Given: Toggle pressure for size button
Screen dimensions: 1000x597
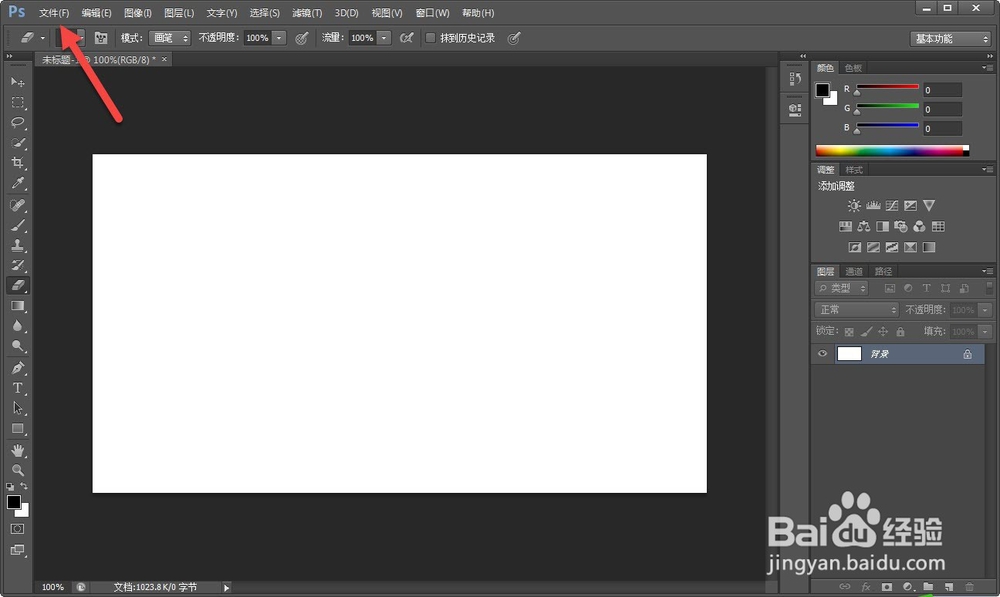Looking at the screenshot, I should click(x=513, y=38).
